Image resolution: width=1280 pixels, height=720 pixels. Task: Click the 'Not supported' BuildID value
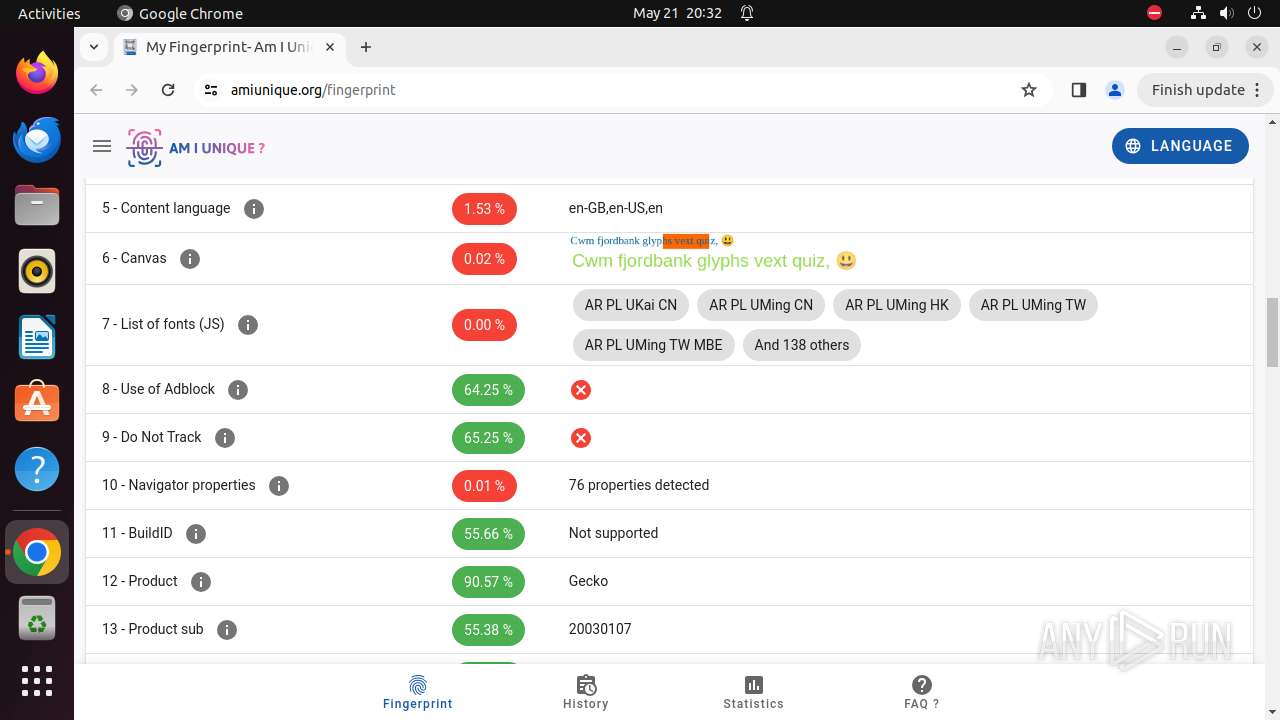click(x=614, y=533)
